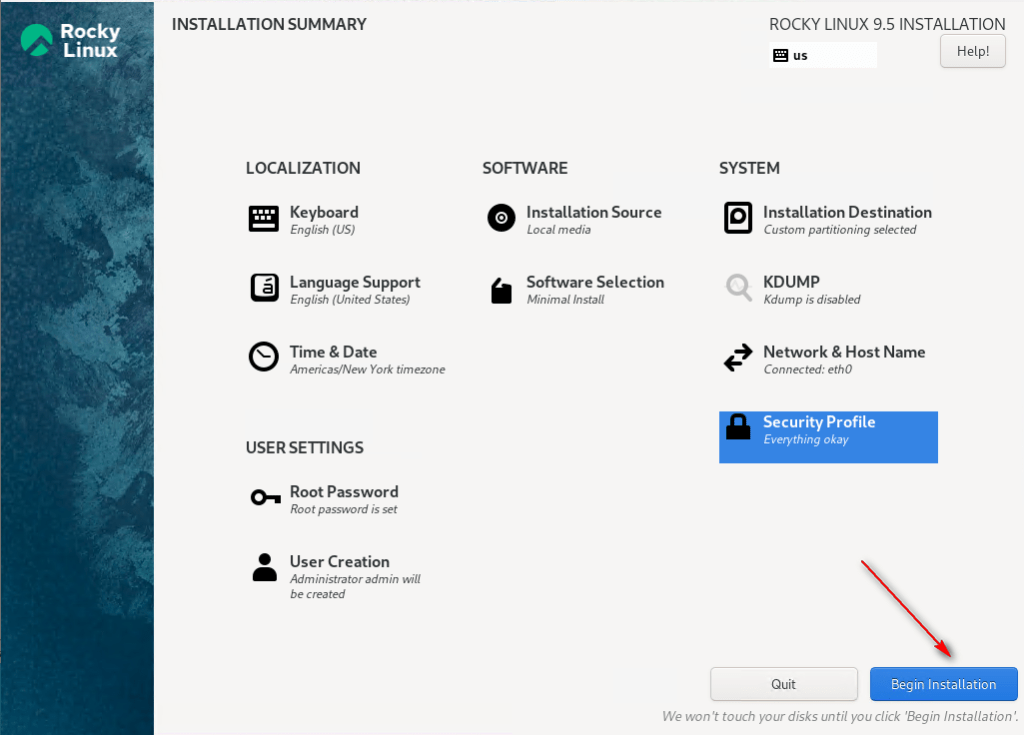The width and height of the screenshot is (1024, 735).
Task: Open KDUMP magnifier icon
Action: 738,288
